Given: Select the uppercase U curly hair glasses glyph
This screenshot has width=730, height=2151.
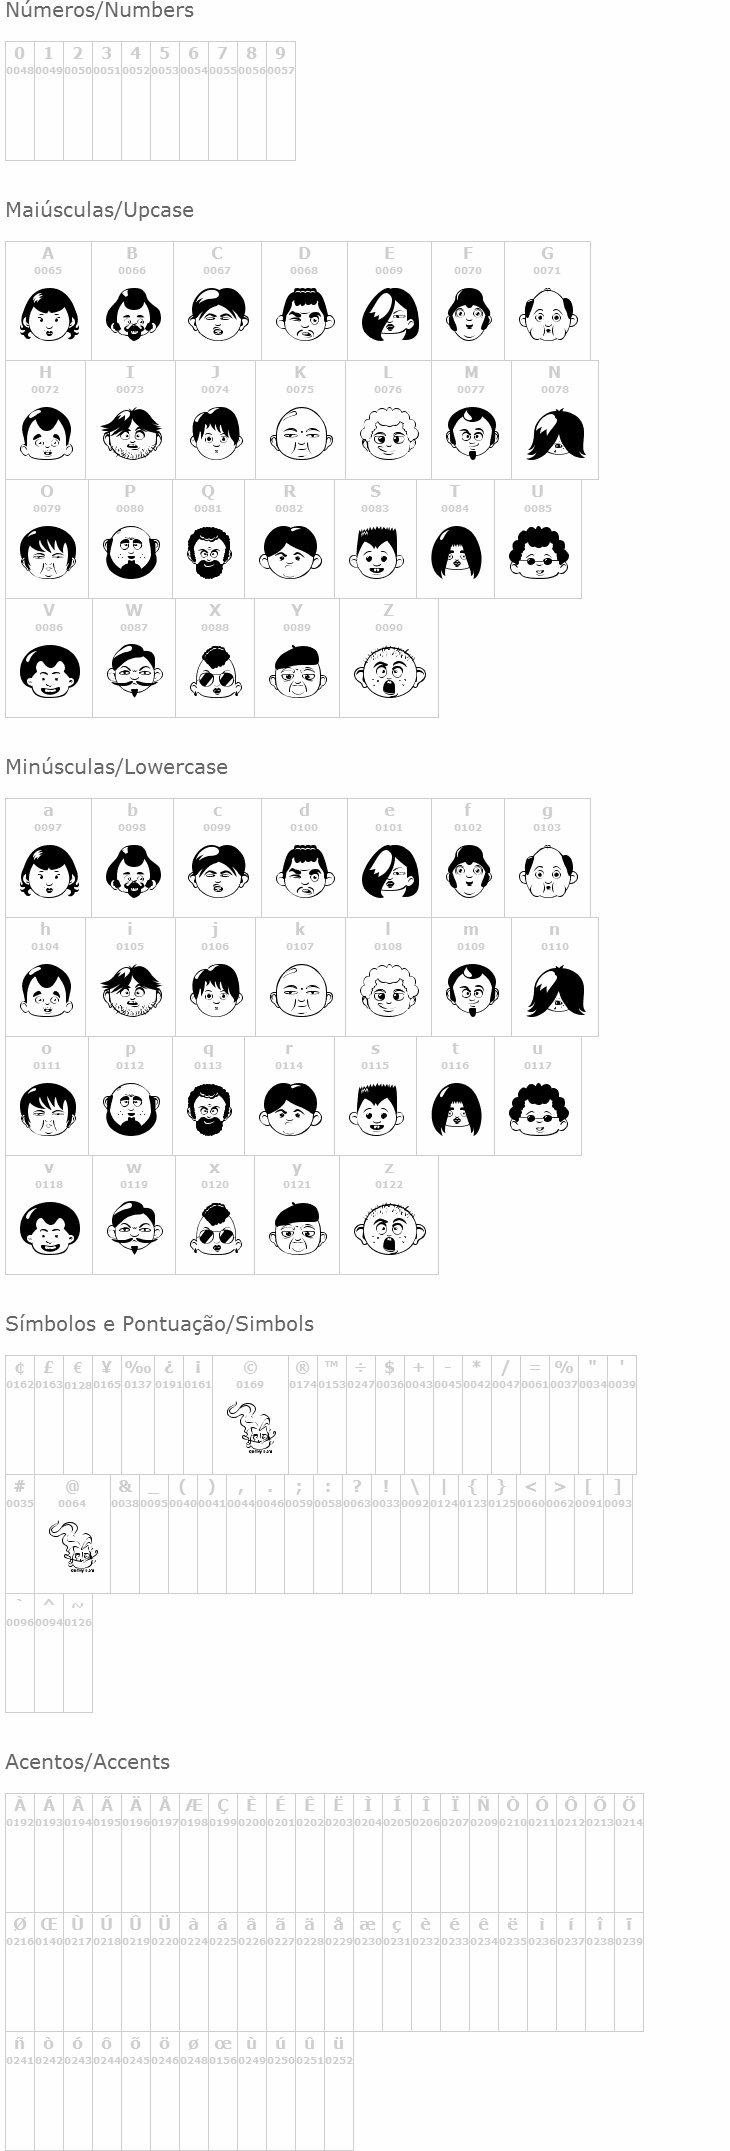Looking at the screenshot, I should pyautogui.click(x=538, y=553).
